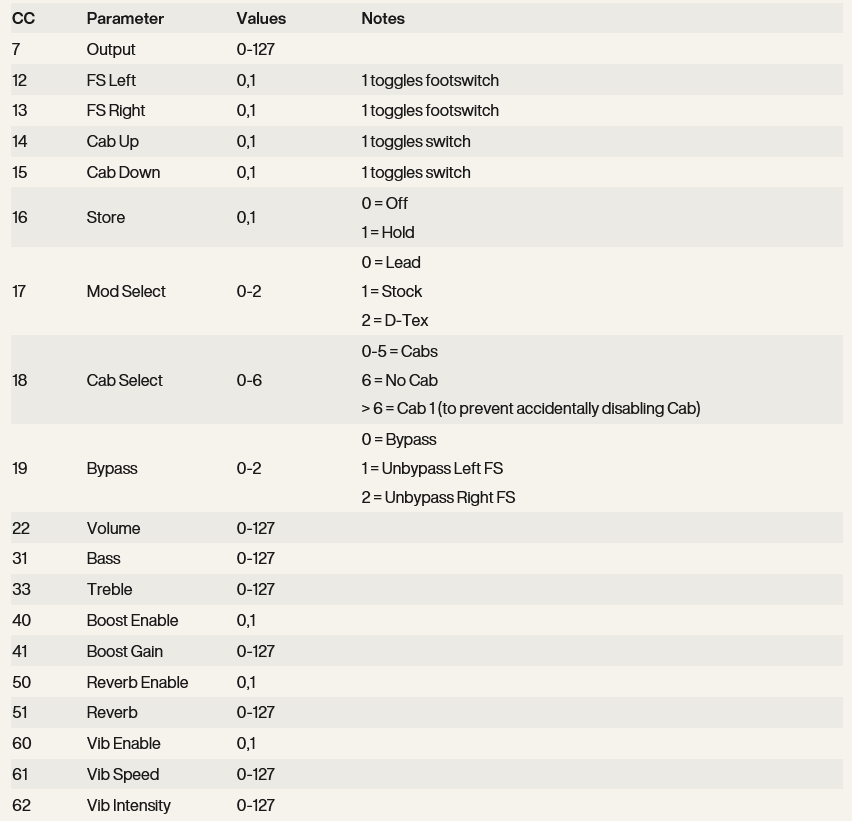The width and height of the screenshot is (852, 821).
Task: Select the '1 = Hold' note text
Action: pos(388,233)
